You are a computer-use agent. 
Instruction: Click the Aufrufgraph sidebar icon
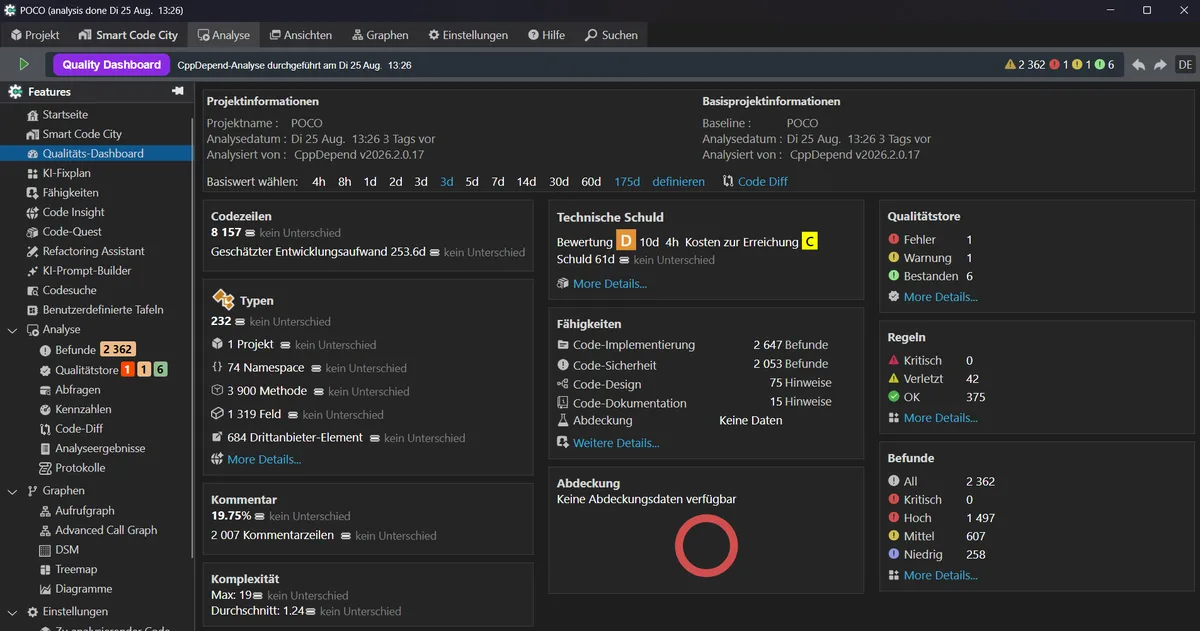coord(45,511)
